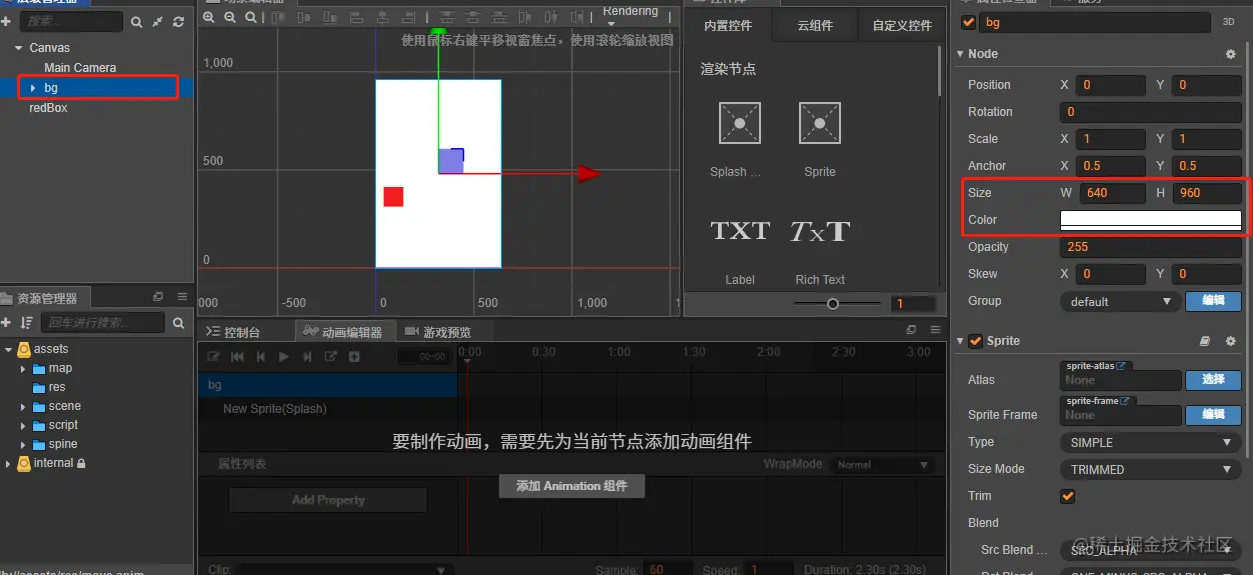1253x575 pixels.
Task: Open the WrapMode Normal dropdown
Action: point(882,465)
